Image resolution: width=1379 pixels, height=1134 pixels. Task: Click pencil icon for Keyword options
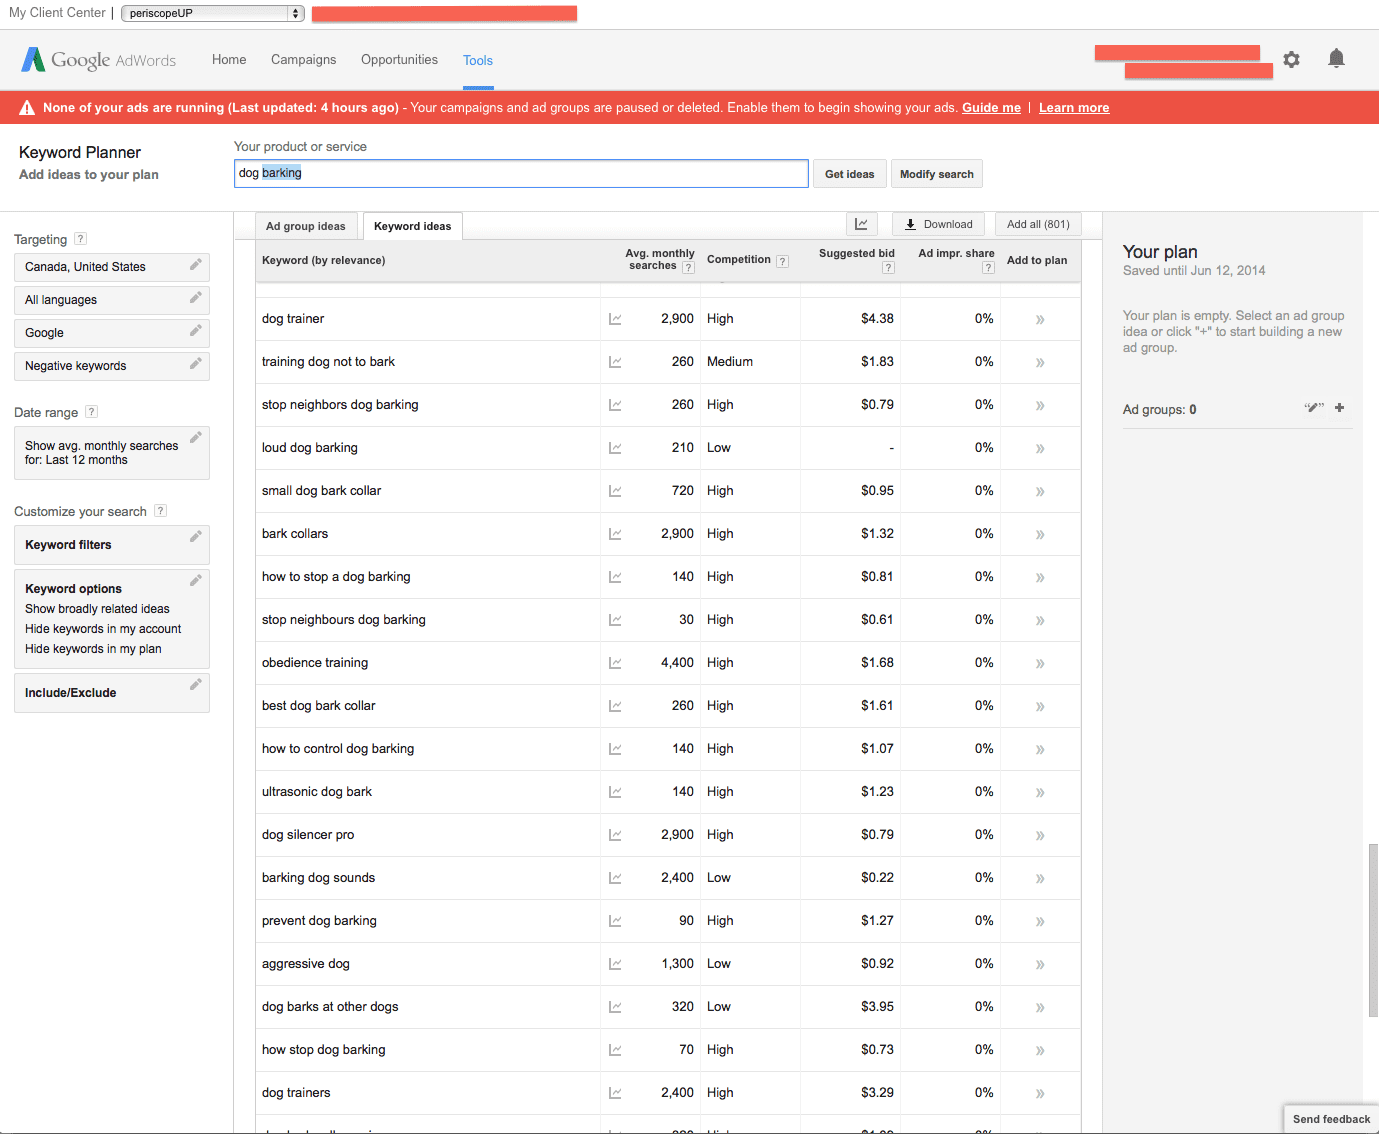tap(196, 581)
